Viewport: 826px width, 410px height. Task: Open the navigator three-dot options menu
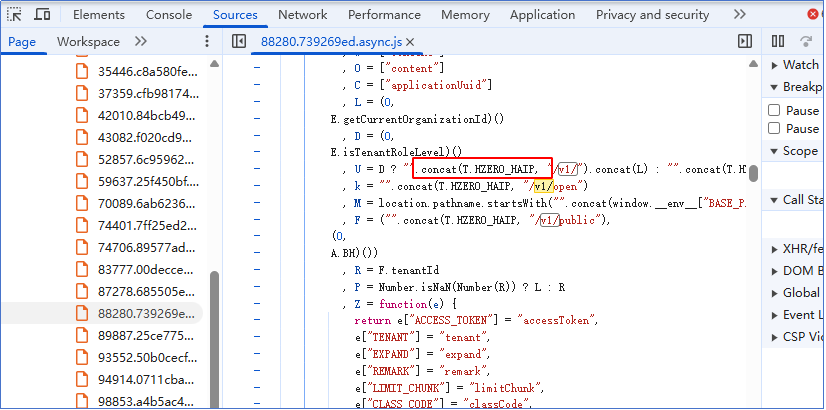click(x=207, y=41)
